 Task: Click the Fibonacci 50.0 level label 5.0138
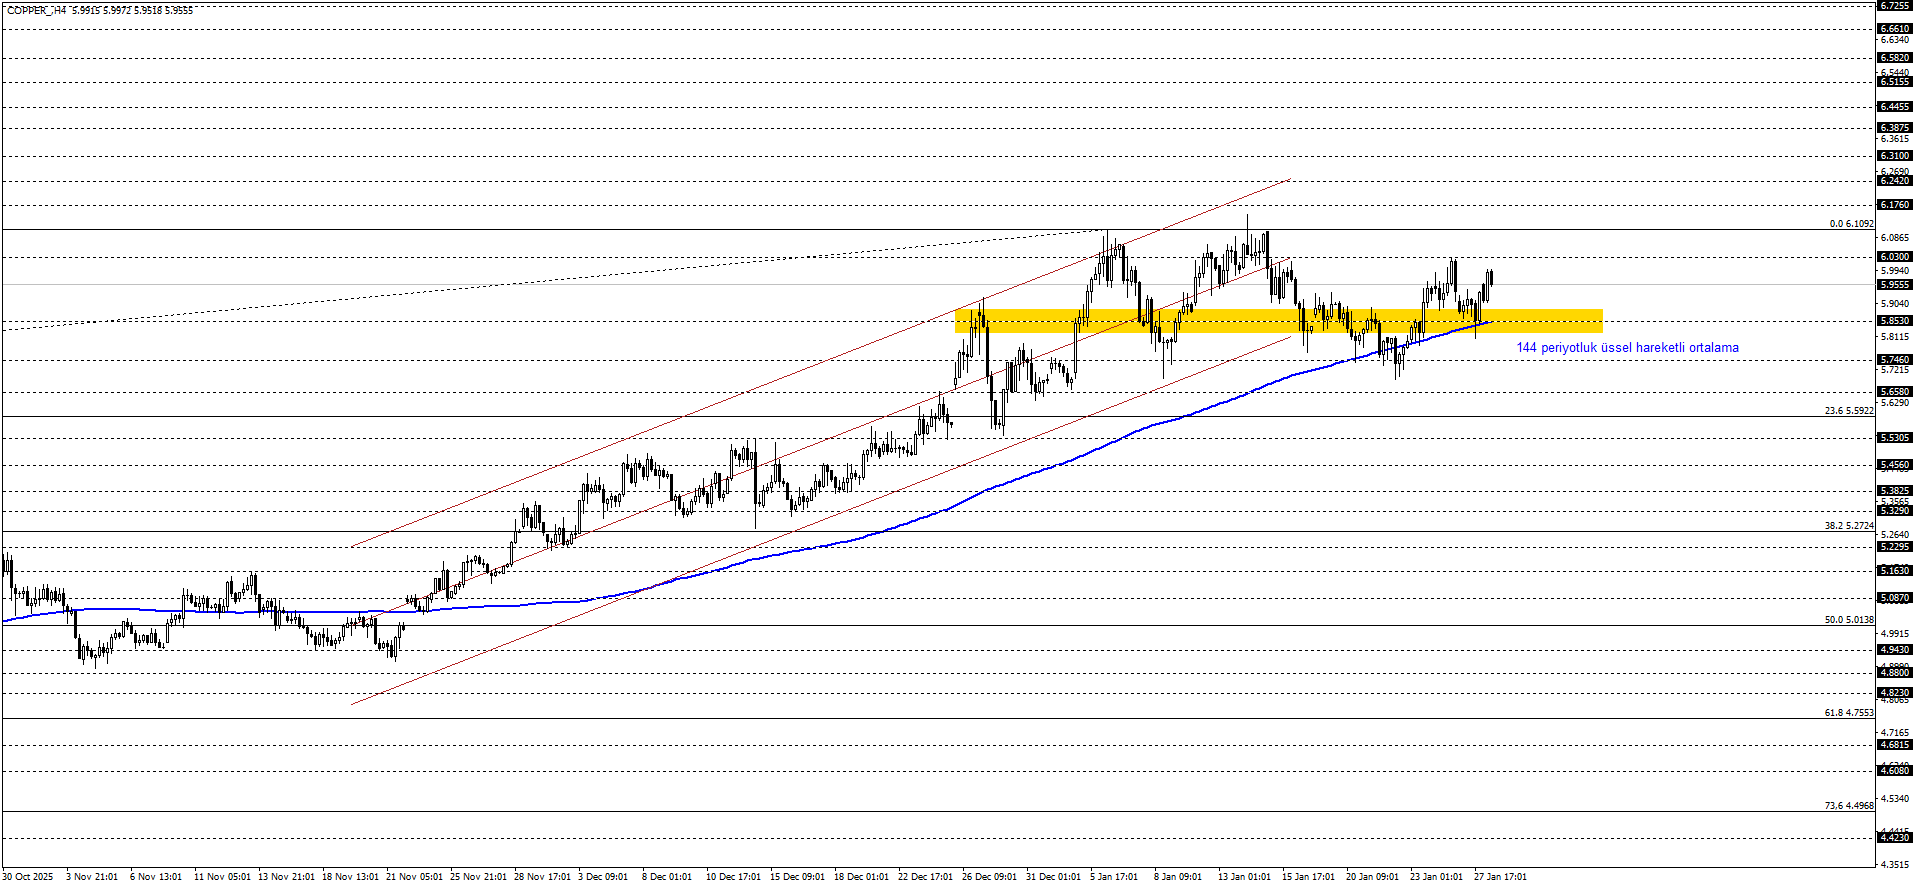pos(1849,620)
